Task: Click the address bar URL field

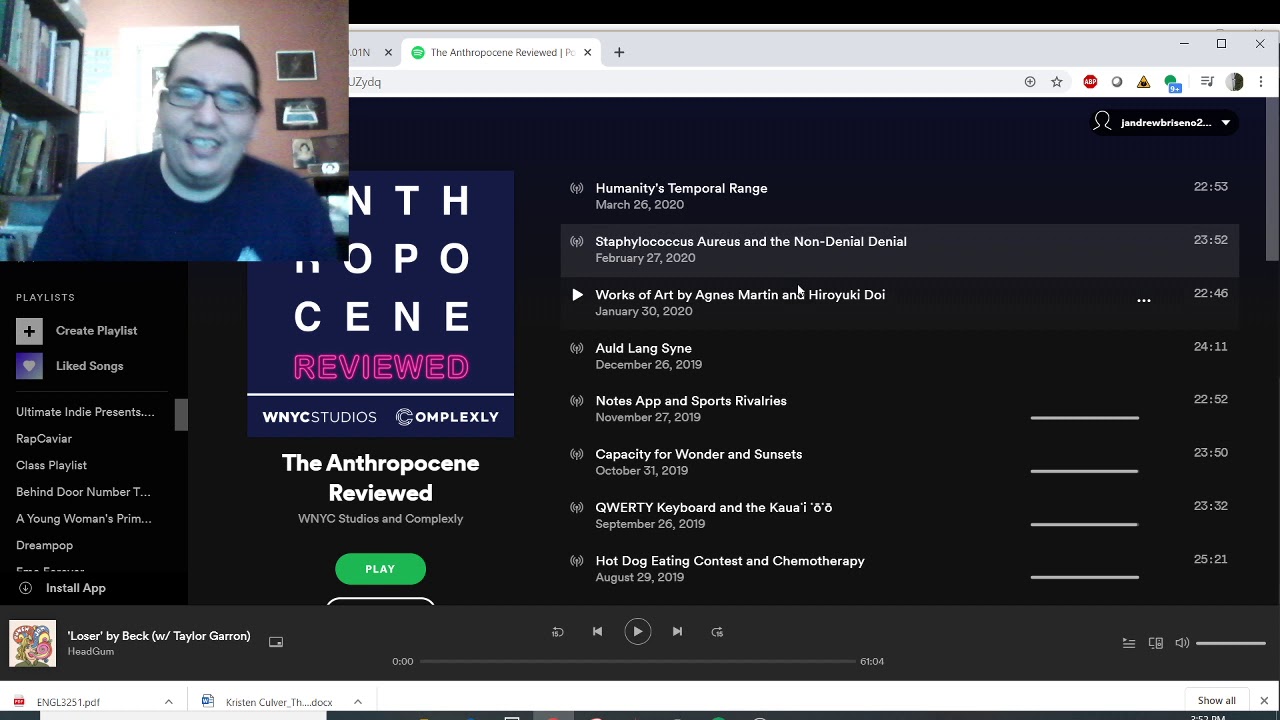Action: (x=680, y=82)
